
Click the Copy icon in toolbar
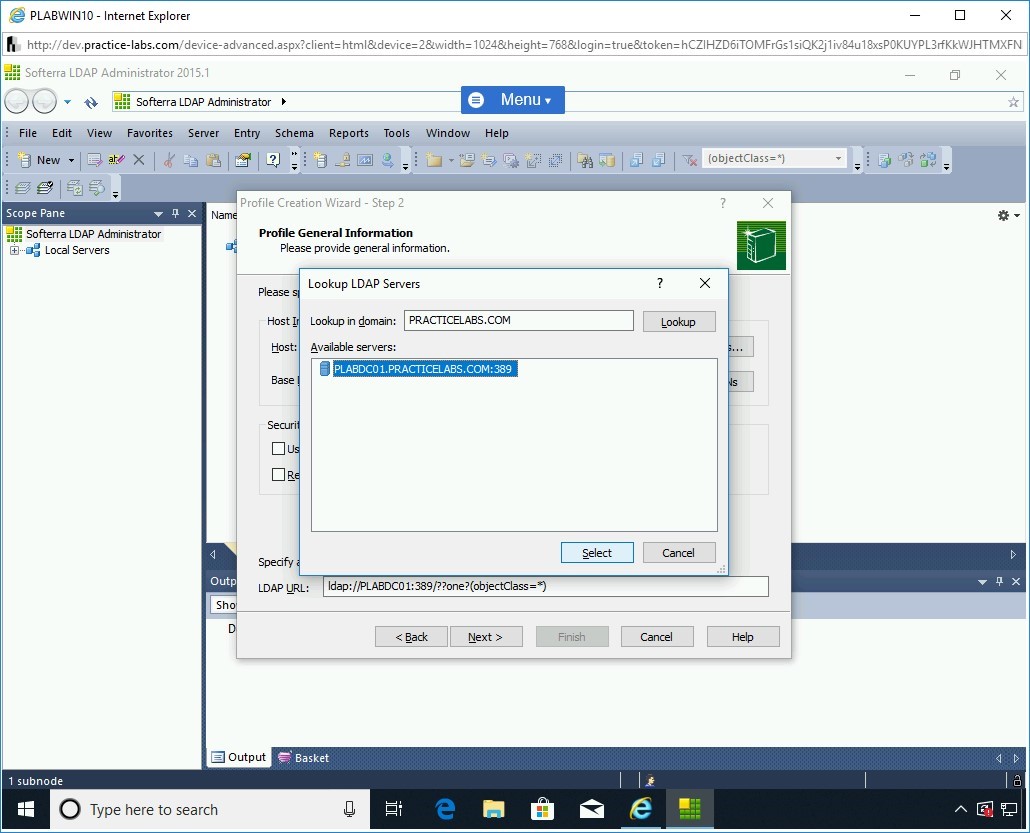(x=190, y=160)
